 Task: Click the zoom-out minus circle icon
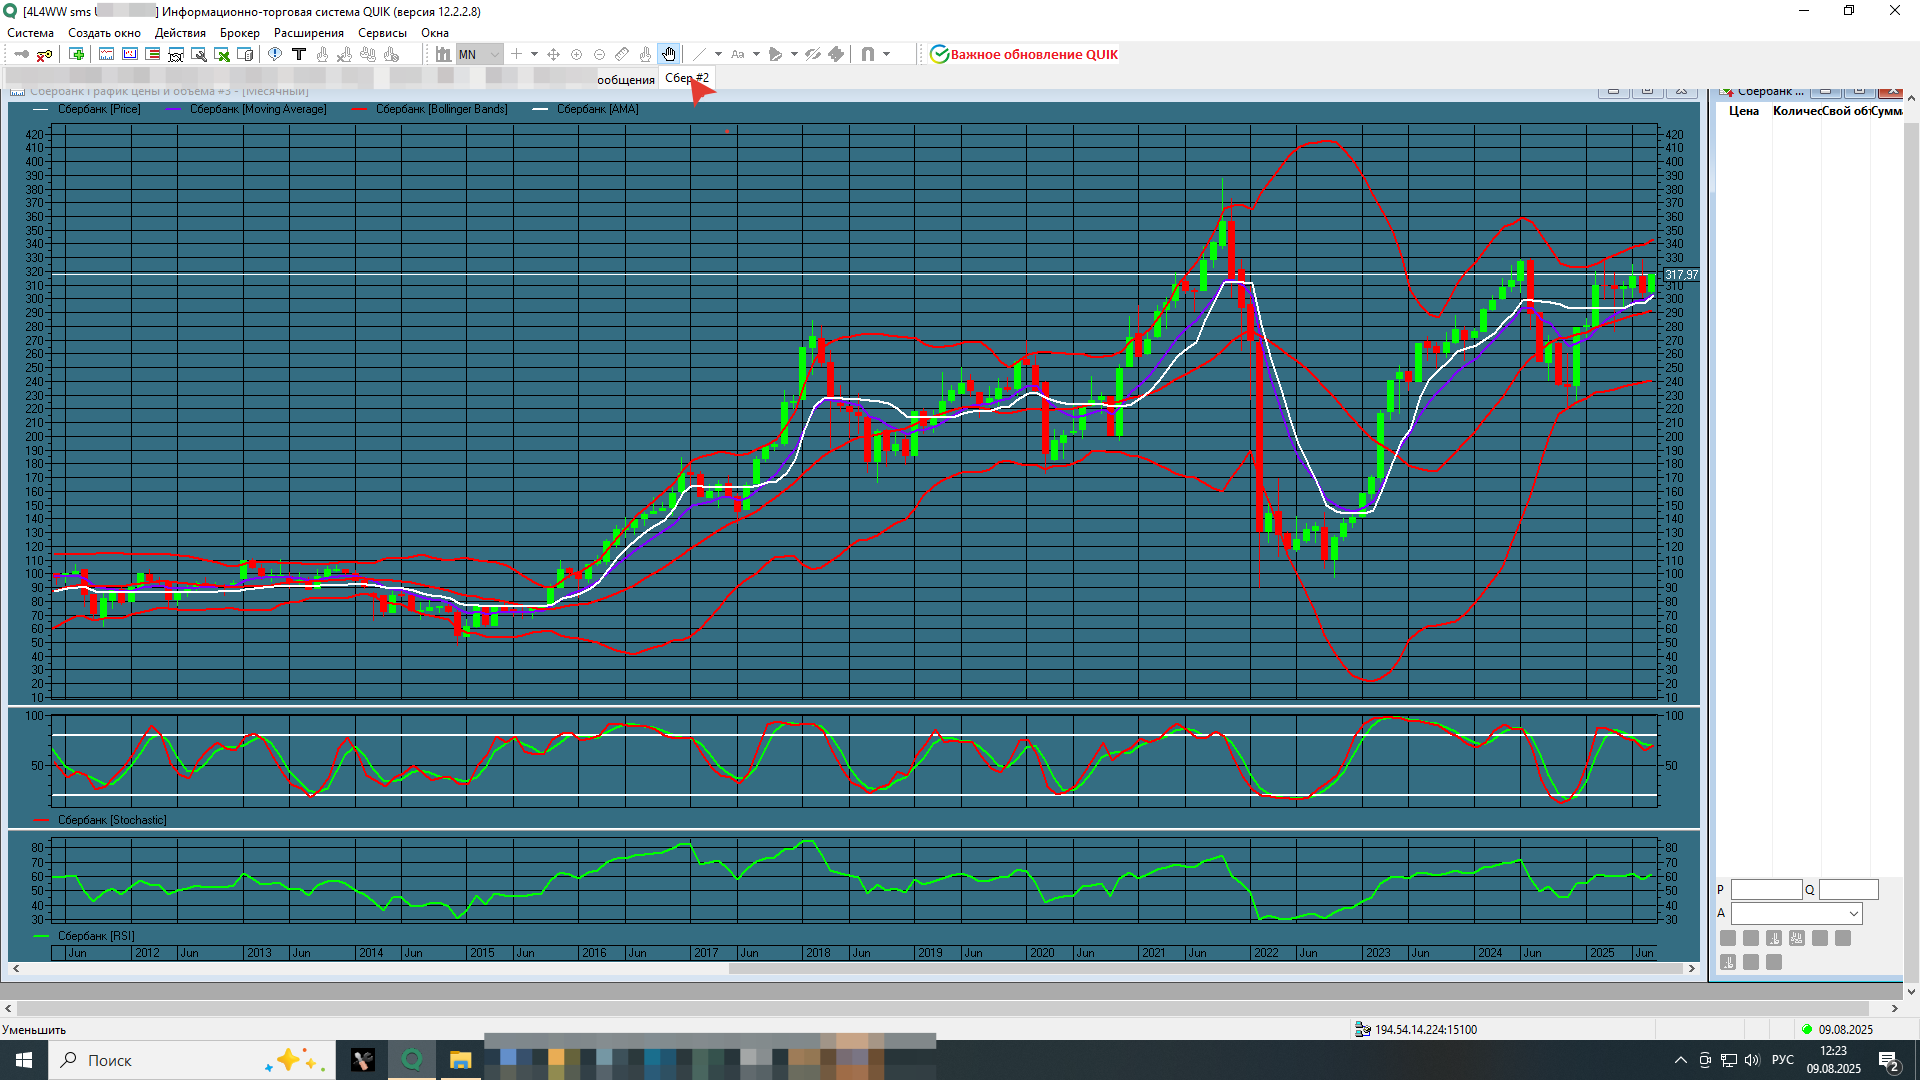[x=599, y=55]
